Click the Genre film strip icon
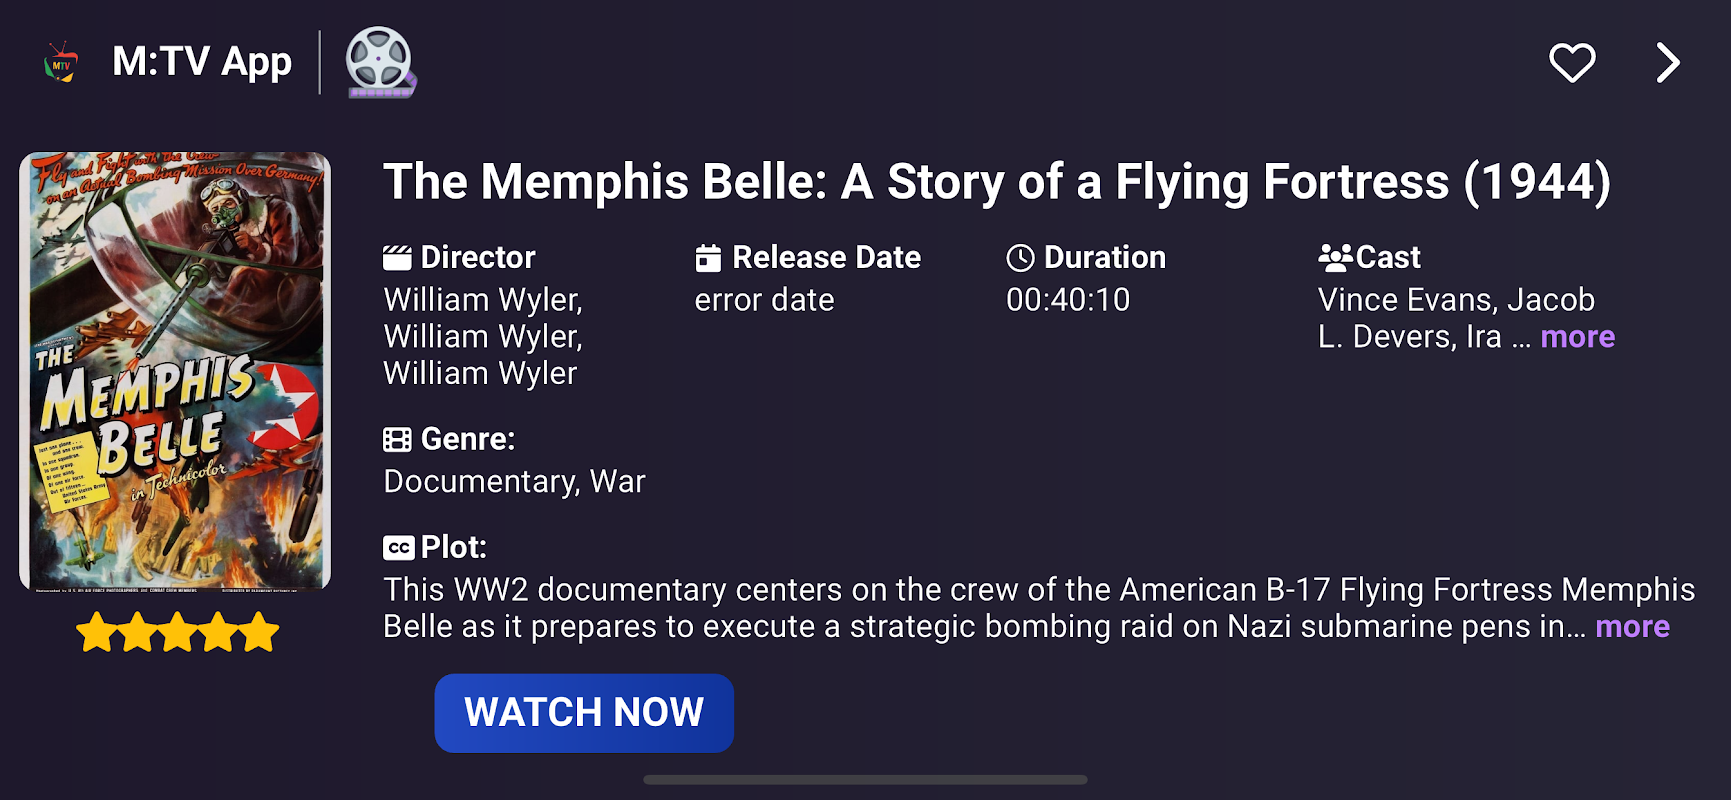1731x800 pixels. click(397, 439)
